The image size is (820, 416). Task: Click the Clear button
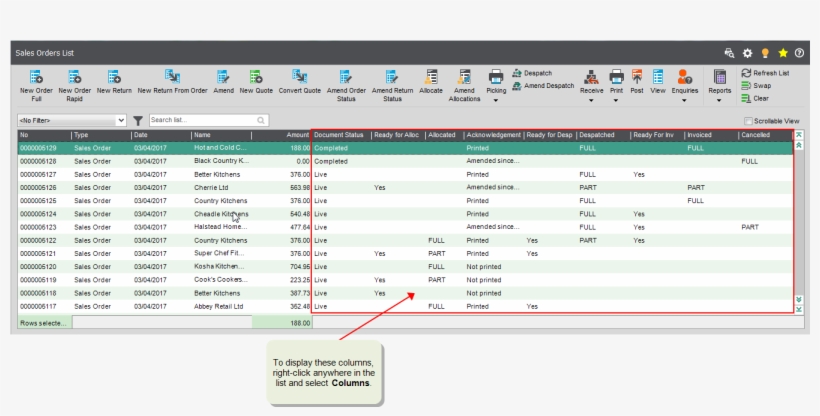pos(755,98)
